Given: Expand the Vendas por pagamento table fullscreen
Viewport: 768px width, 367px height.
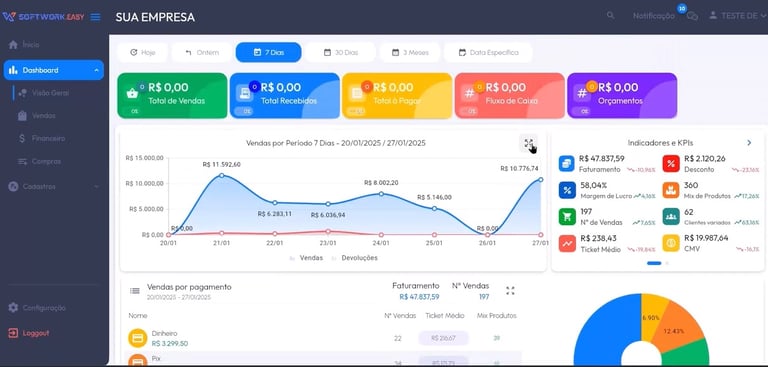Looking at the screenshot, I should pyautogui.click(x=510, y=291).
